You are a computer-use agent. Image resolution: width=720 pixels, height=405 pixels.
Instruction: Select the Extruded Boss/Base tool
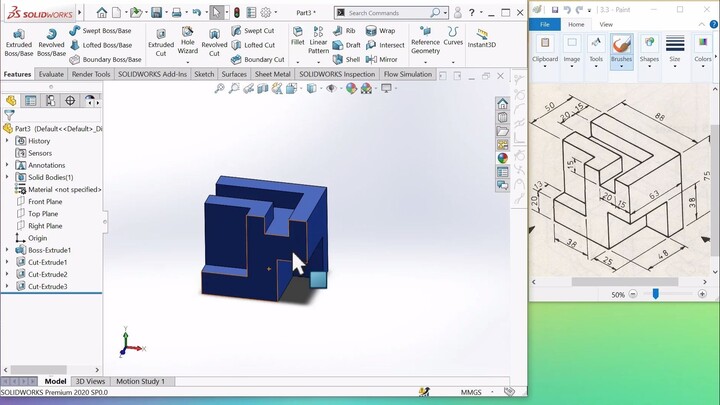tap(19, 42)
